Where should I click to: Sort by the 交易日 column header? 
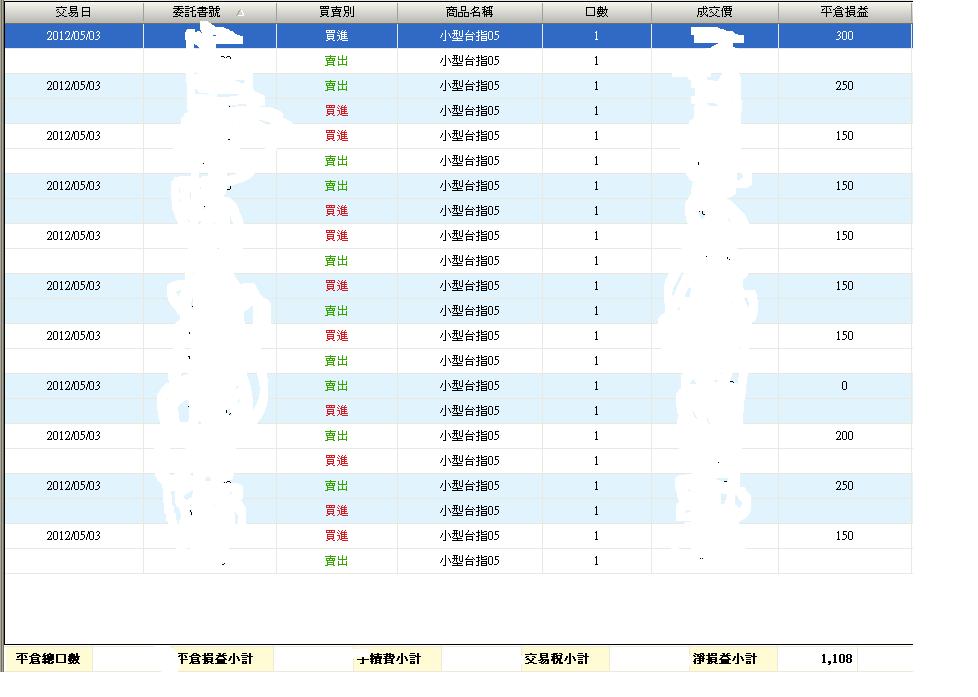(x=74, y=12)
